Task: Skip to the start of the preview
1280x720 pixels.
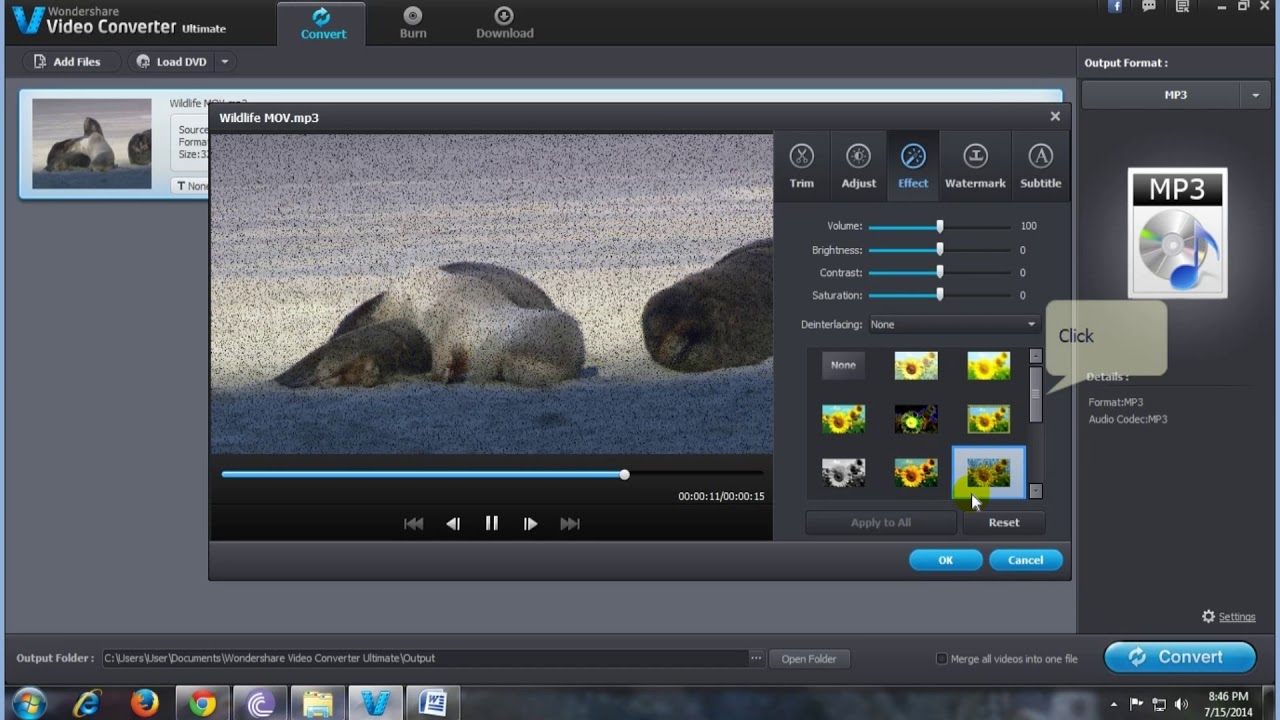Action: [x=413, y=523]
